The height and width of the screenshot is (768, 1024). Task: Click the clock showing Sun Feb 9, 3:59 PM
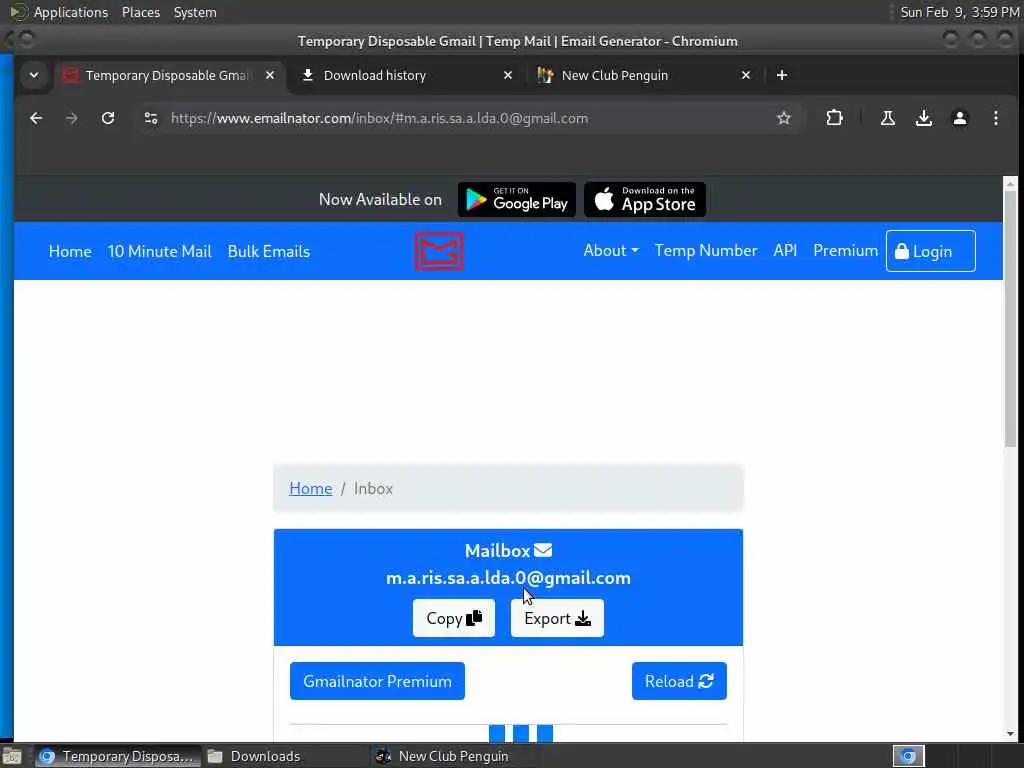[x=959, y=12]
